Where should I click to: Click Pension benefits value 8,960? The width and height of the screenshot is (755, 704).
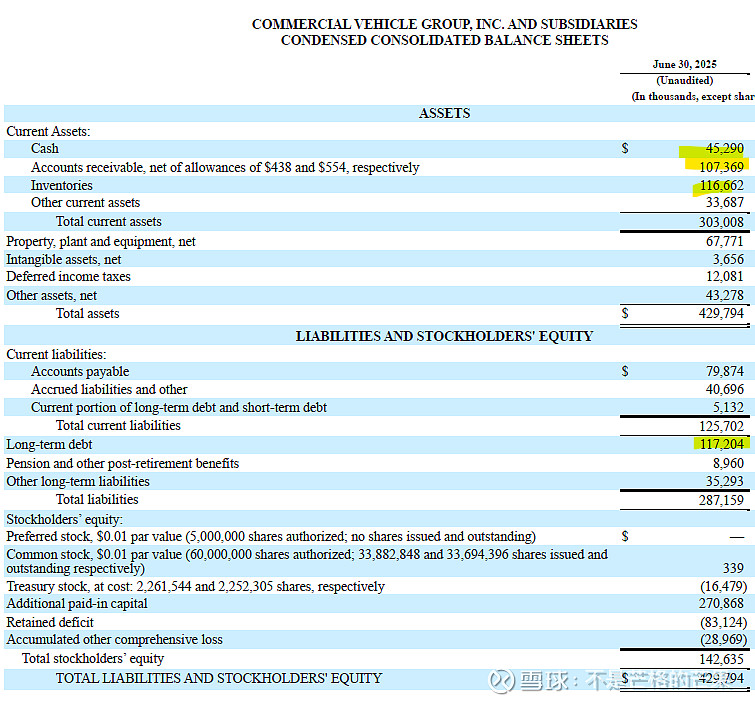tap(728, 463)
